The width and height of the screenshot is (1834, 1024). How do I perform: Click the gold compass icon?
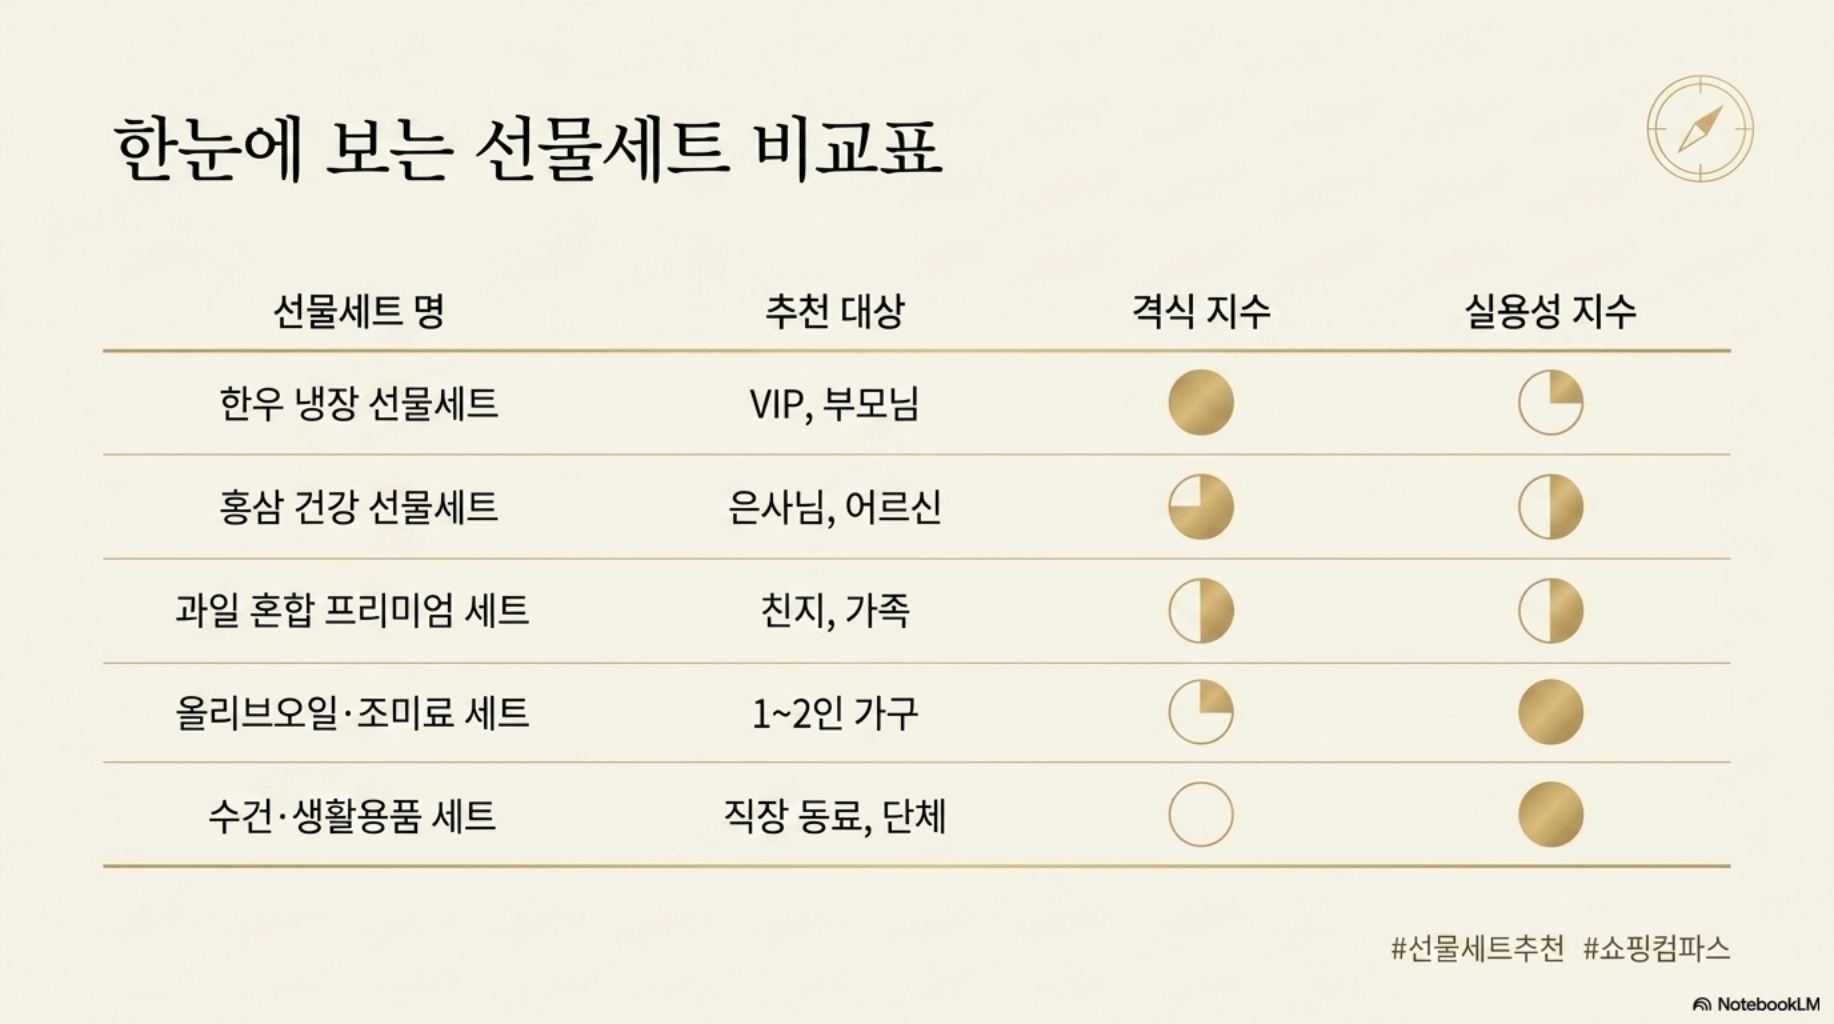click(1700, 129)
